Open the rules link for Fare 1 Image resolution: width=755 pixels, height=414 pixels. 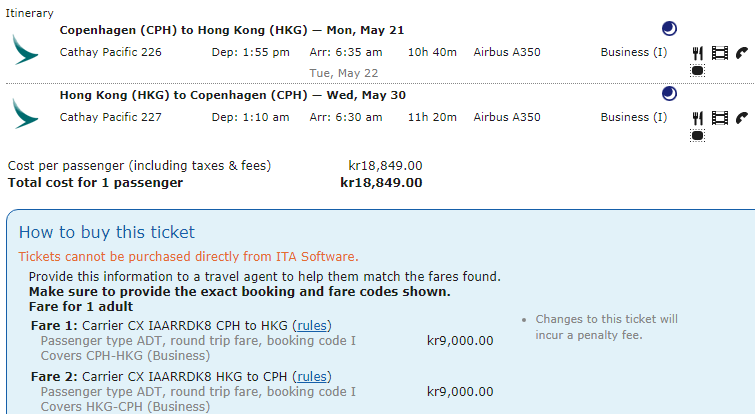pyautogui.click(x=313, y=324)
